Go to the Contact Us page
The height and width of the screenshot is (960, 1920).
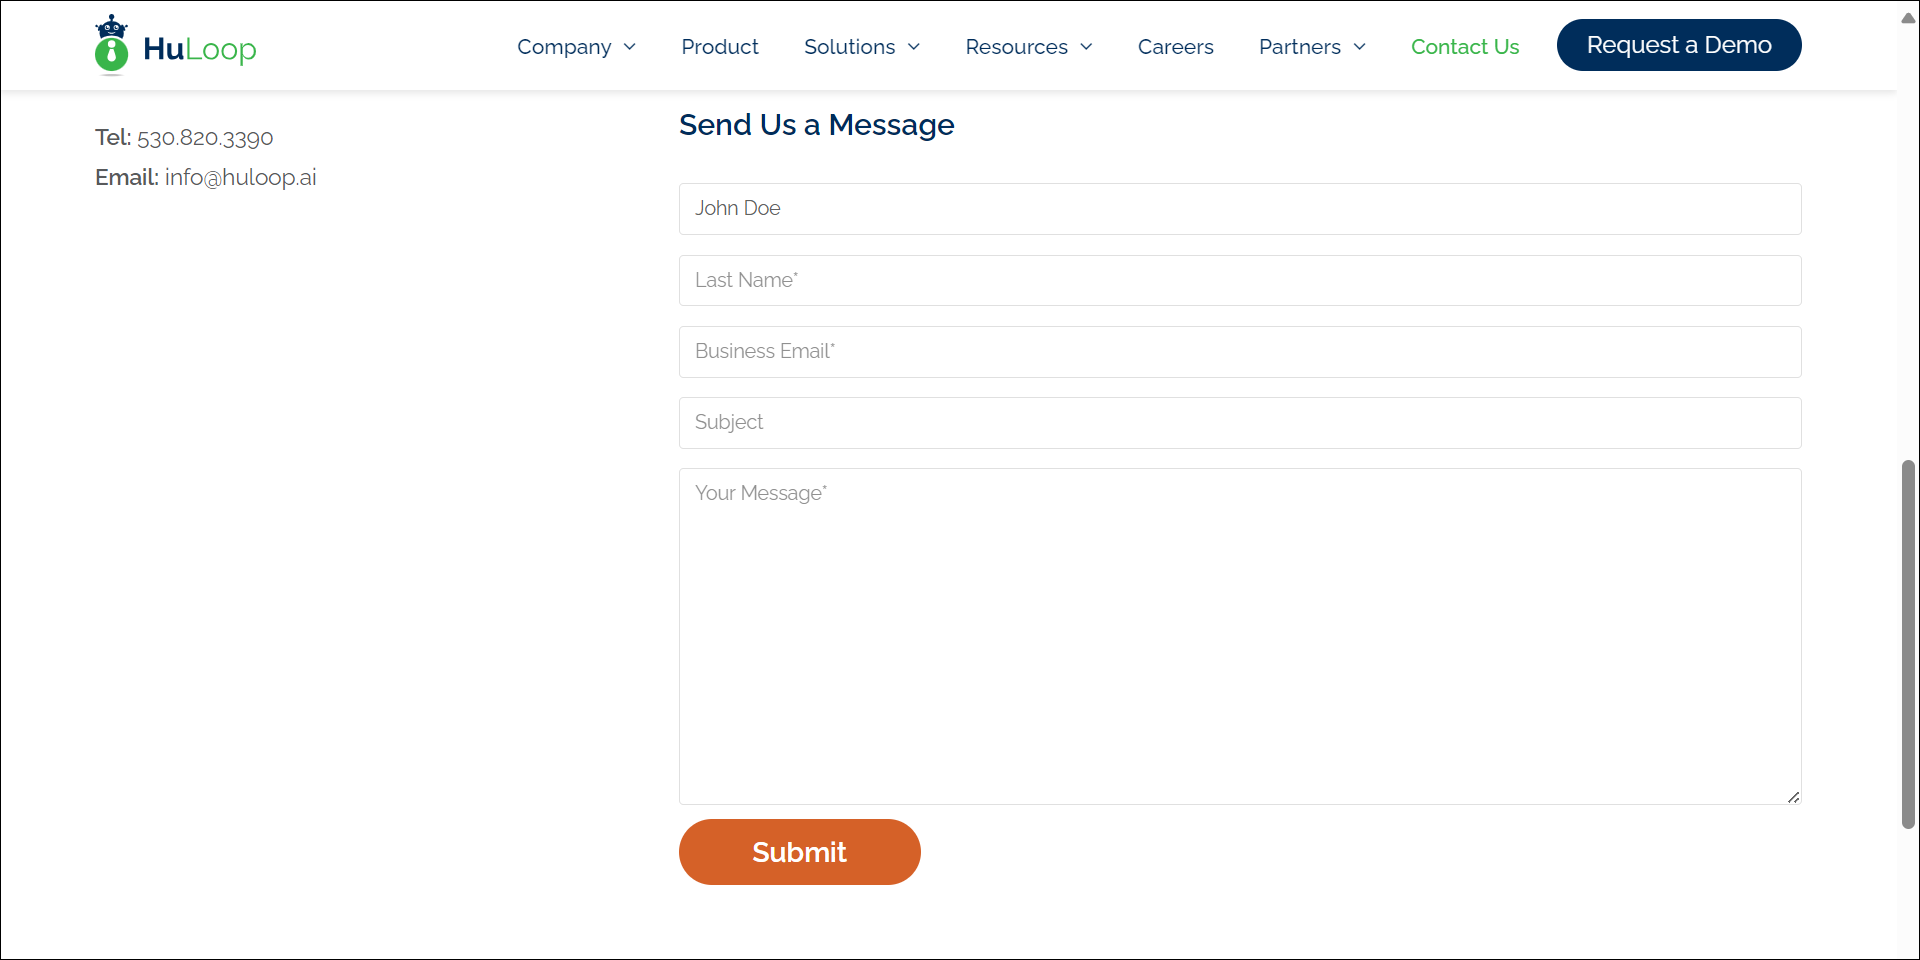click(x=1464, y=47)
